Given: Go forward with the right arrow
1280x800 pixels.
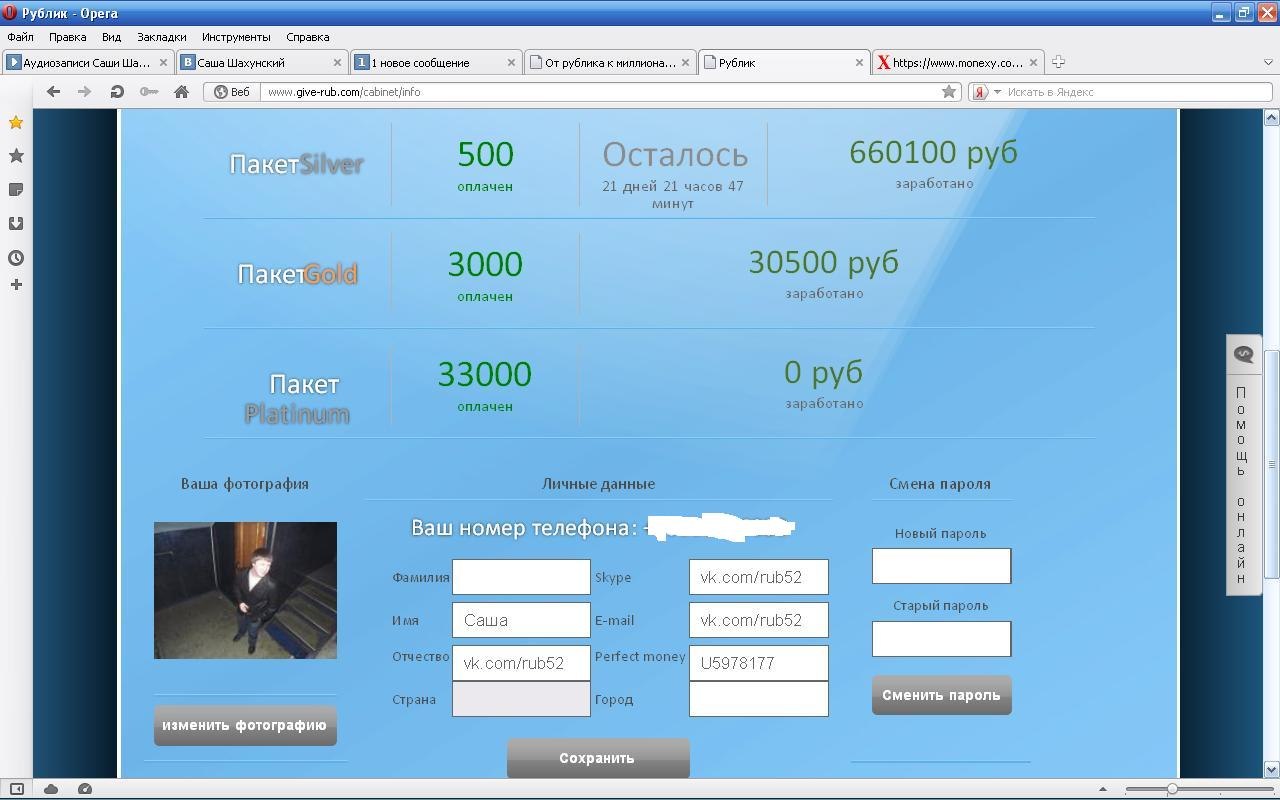Looking at the screenshot, I should [85, 91].
